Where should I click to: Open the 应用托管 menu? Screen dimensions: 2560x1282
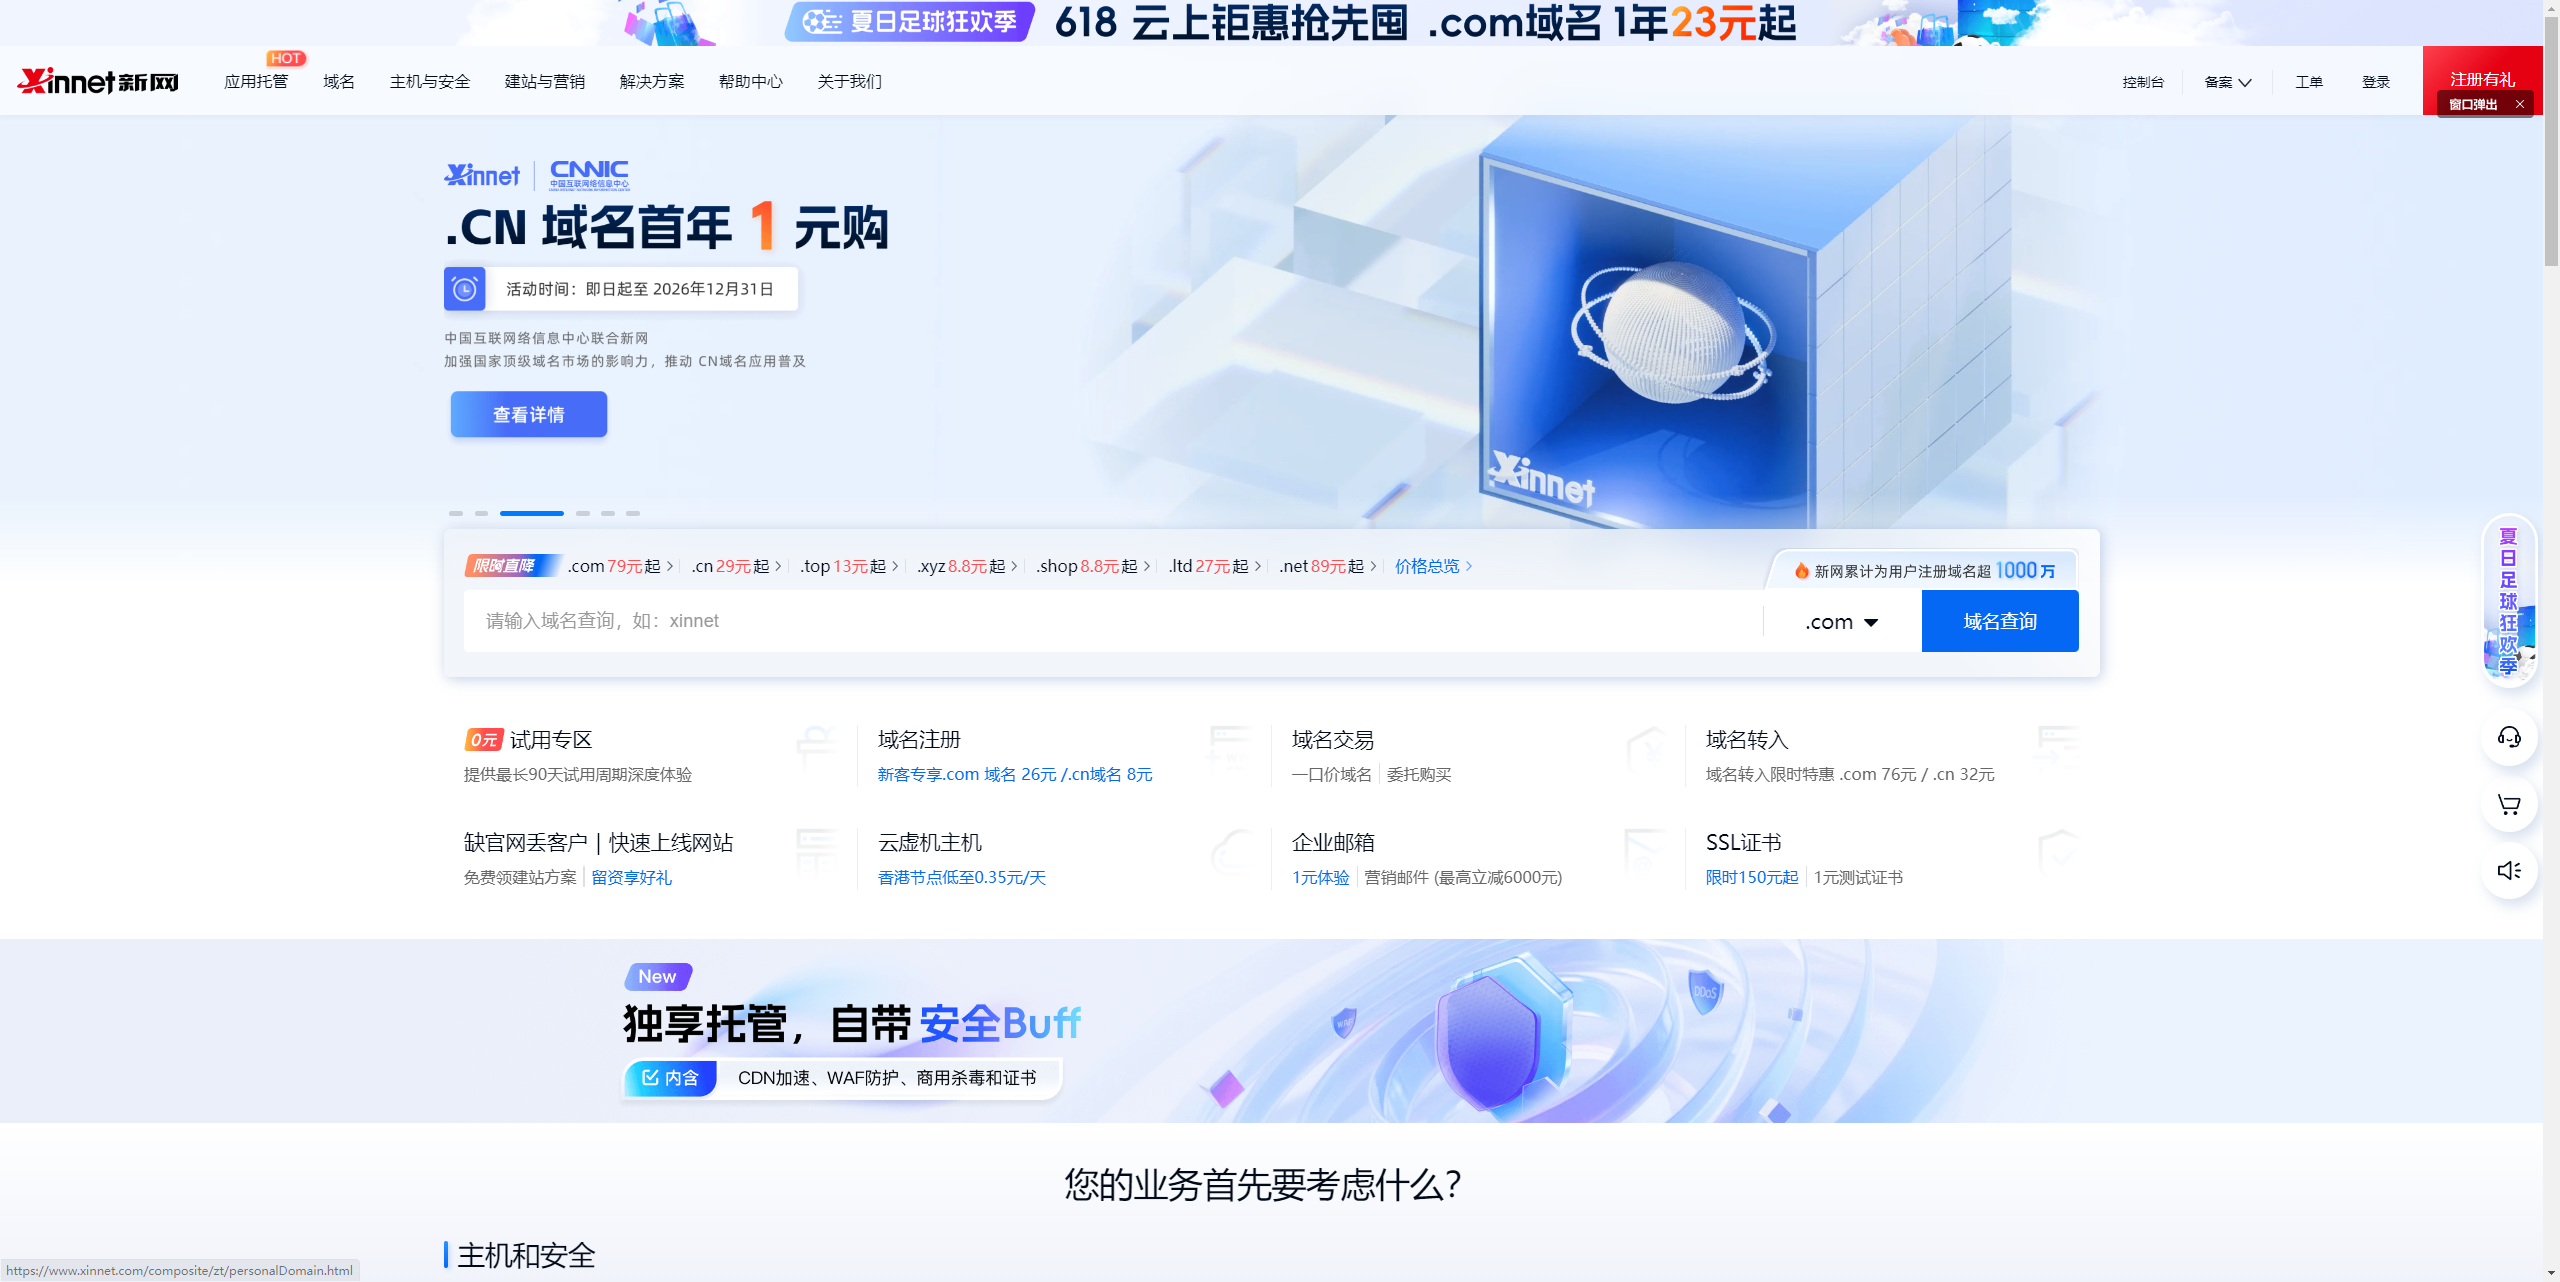coord(256,81)
